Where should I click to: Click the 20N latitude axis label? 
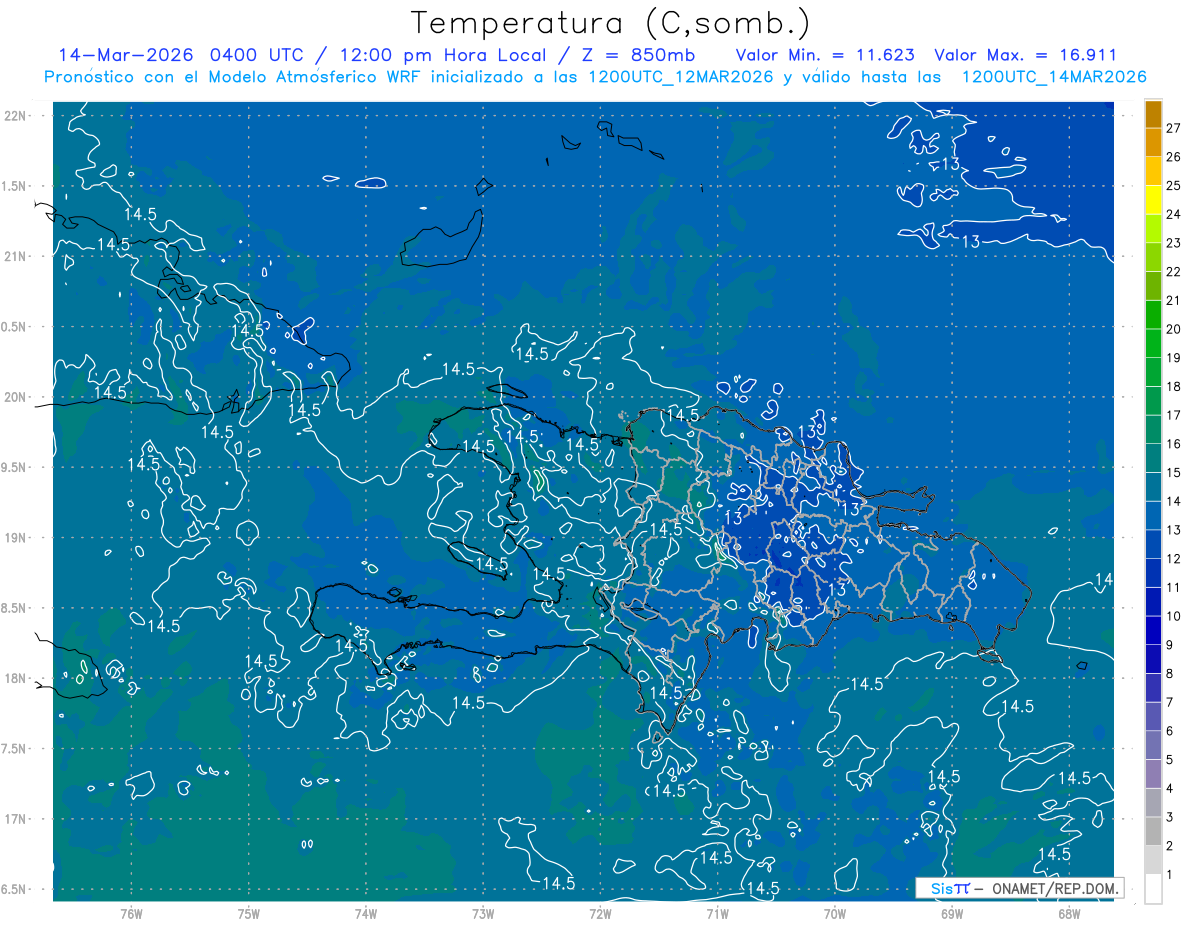pyautogui.click(x=17, y=397)
